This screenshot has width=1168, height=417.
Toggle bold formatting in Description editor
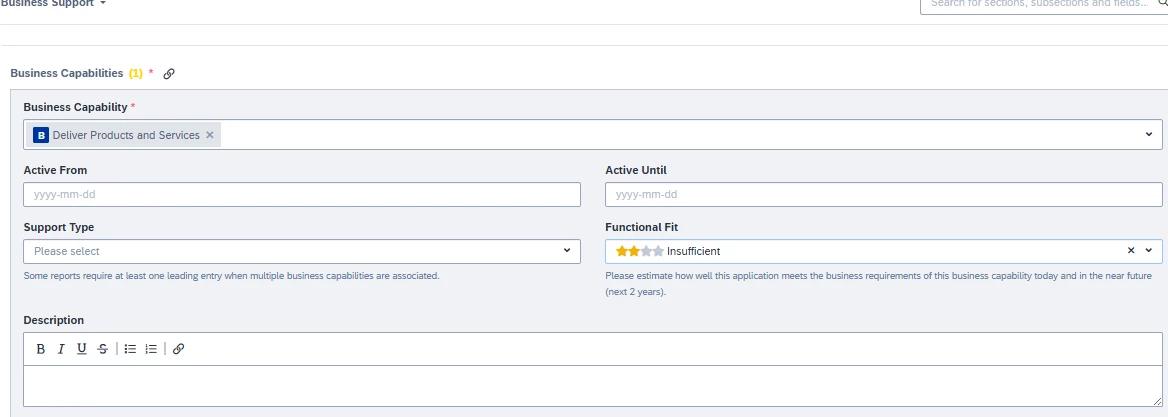tap(41, 349)
